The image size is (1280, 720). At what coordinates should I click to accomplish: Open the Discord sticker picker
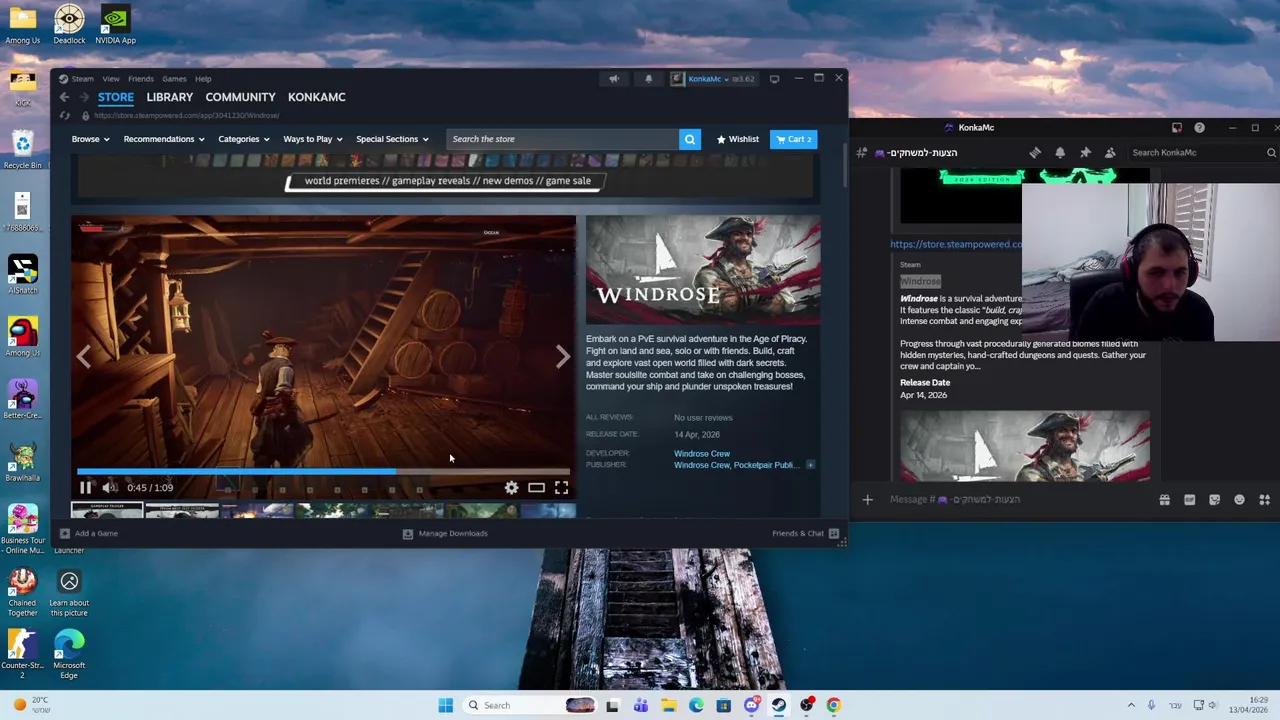coord(1214,499)
